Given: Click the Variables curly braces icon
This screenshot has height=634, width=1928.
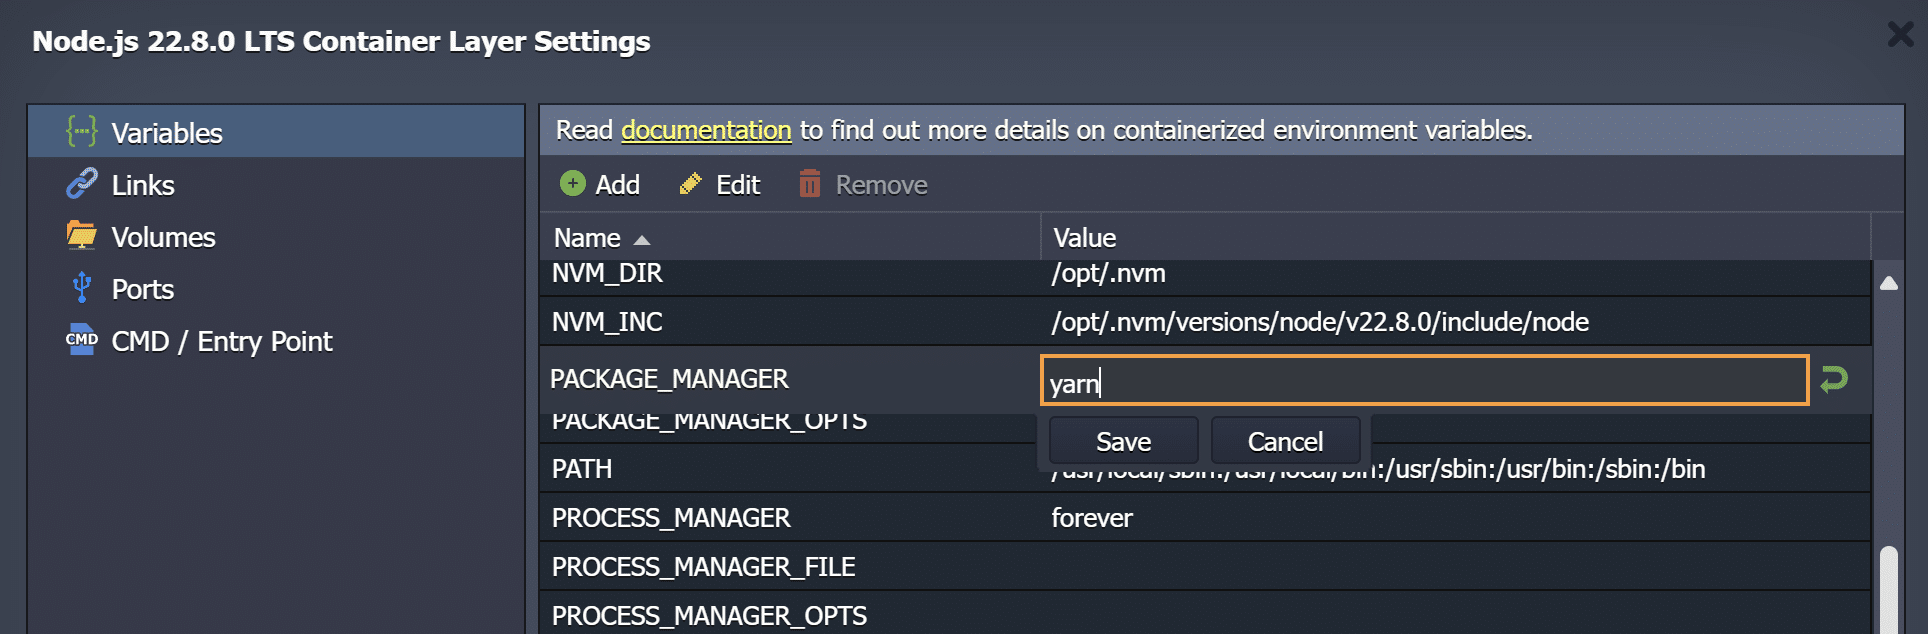Looking at the screenshot, I should (x=81, y=132).
